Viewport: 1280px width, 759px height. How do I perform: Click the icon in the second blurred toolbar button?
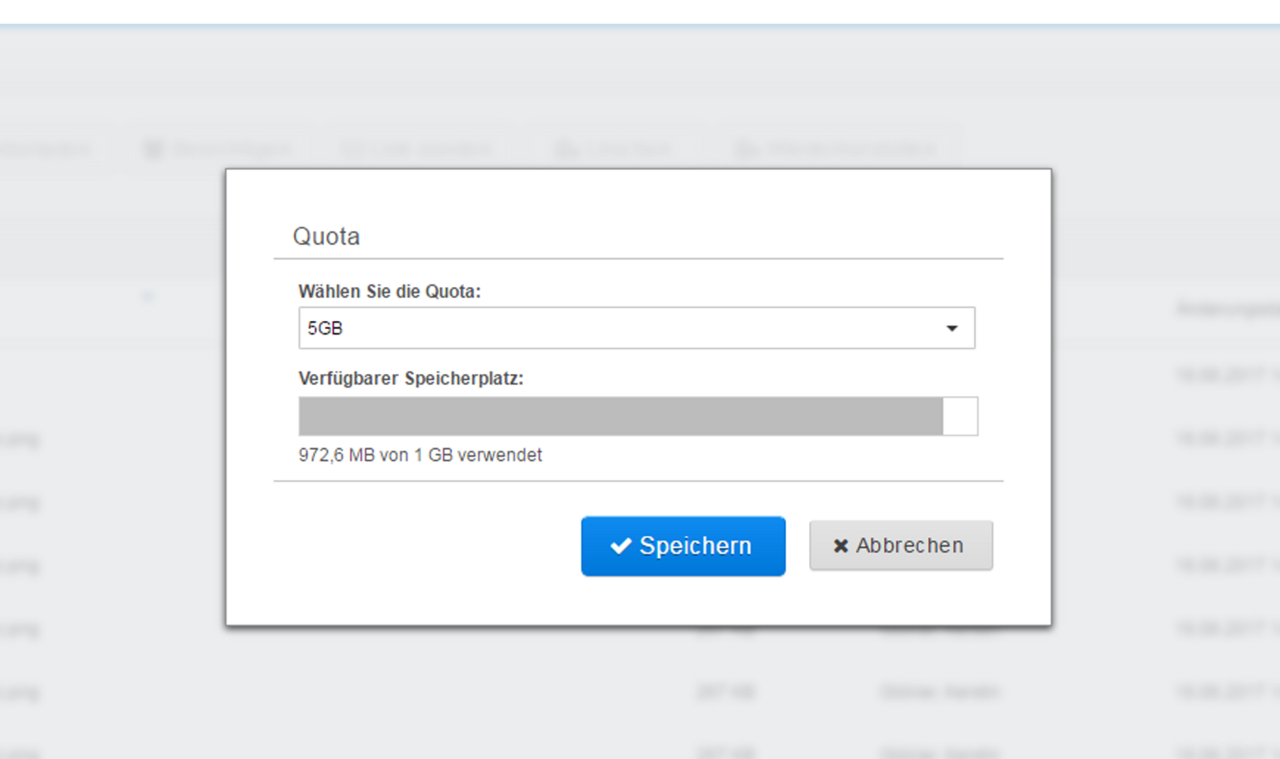(x=153, y=150)
